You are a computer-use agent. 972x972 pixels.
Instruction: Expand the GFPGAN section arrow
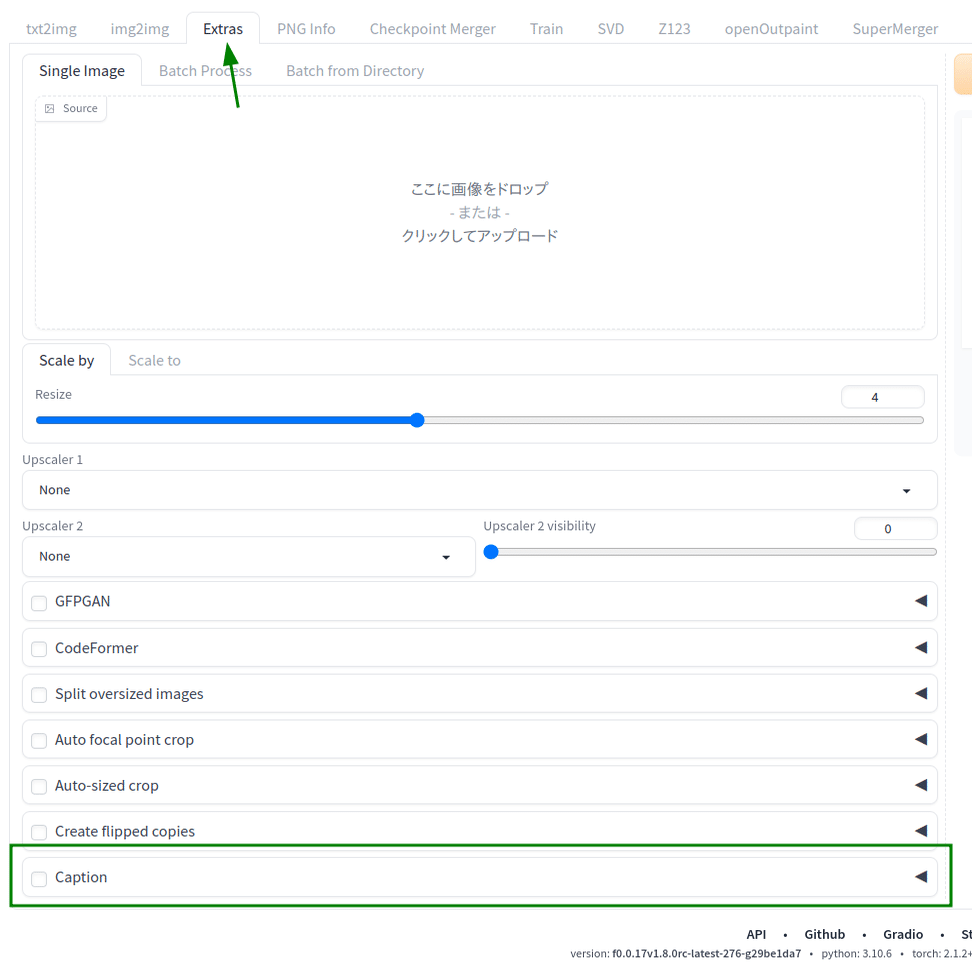click(921, 601)
